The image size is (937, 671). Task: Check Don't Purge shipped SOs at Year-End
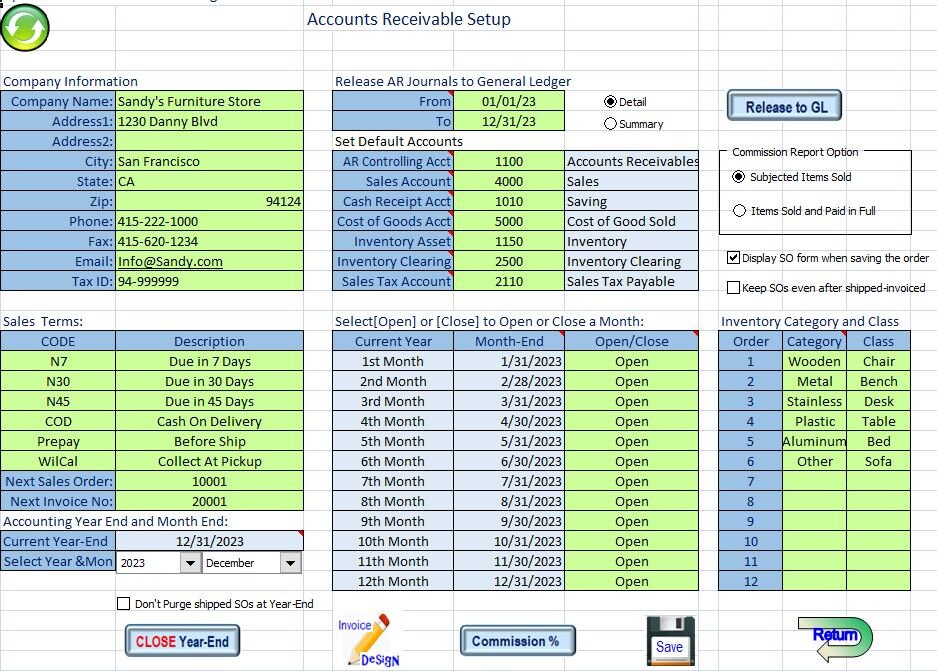click(x=124, y=603)
